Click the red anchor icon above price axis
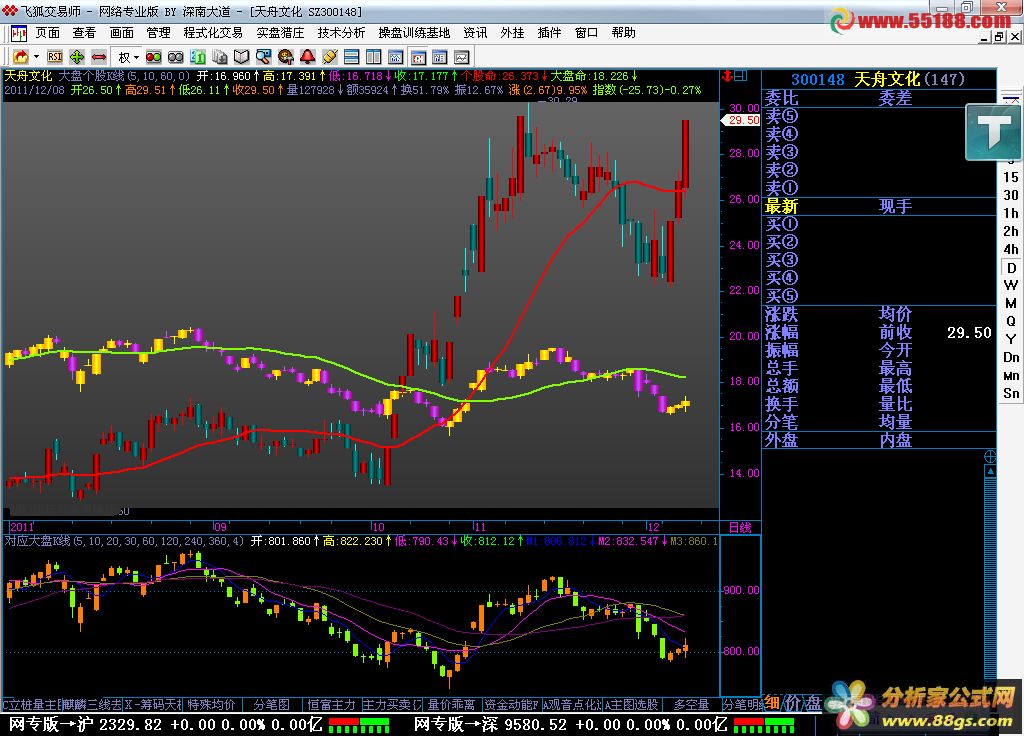The width and height of the screenshot is (1024, 736). click(727, 76)
